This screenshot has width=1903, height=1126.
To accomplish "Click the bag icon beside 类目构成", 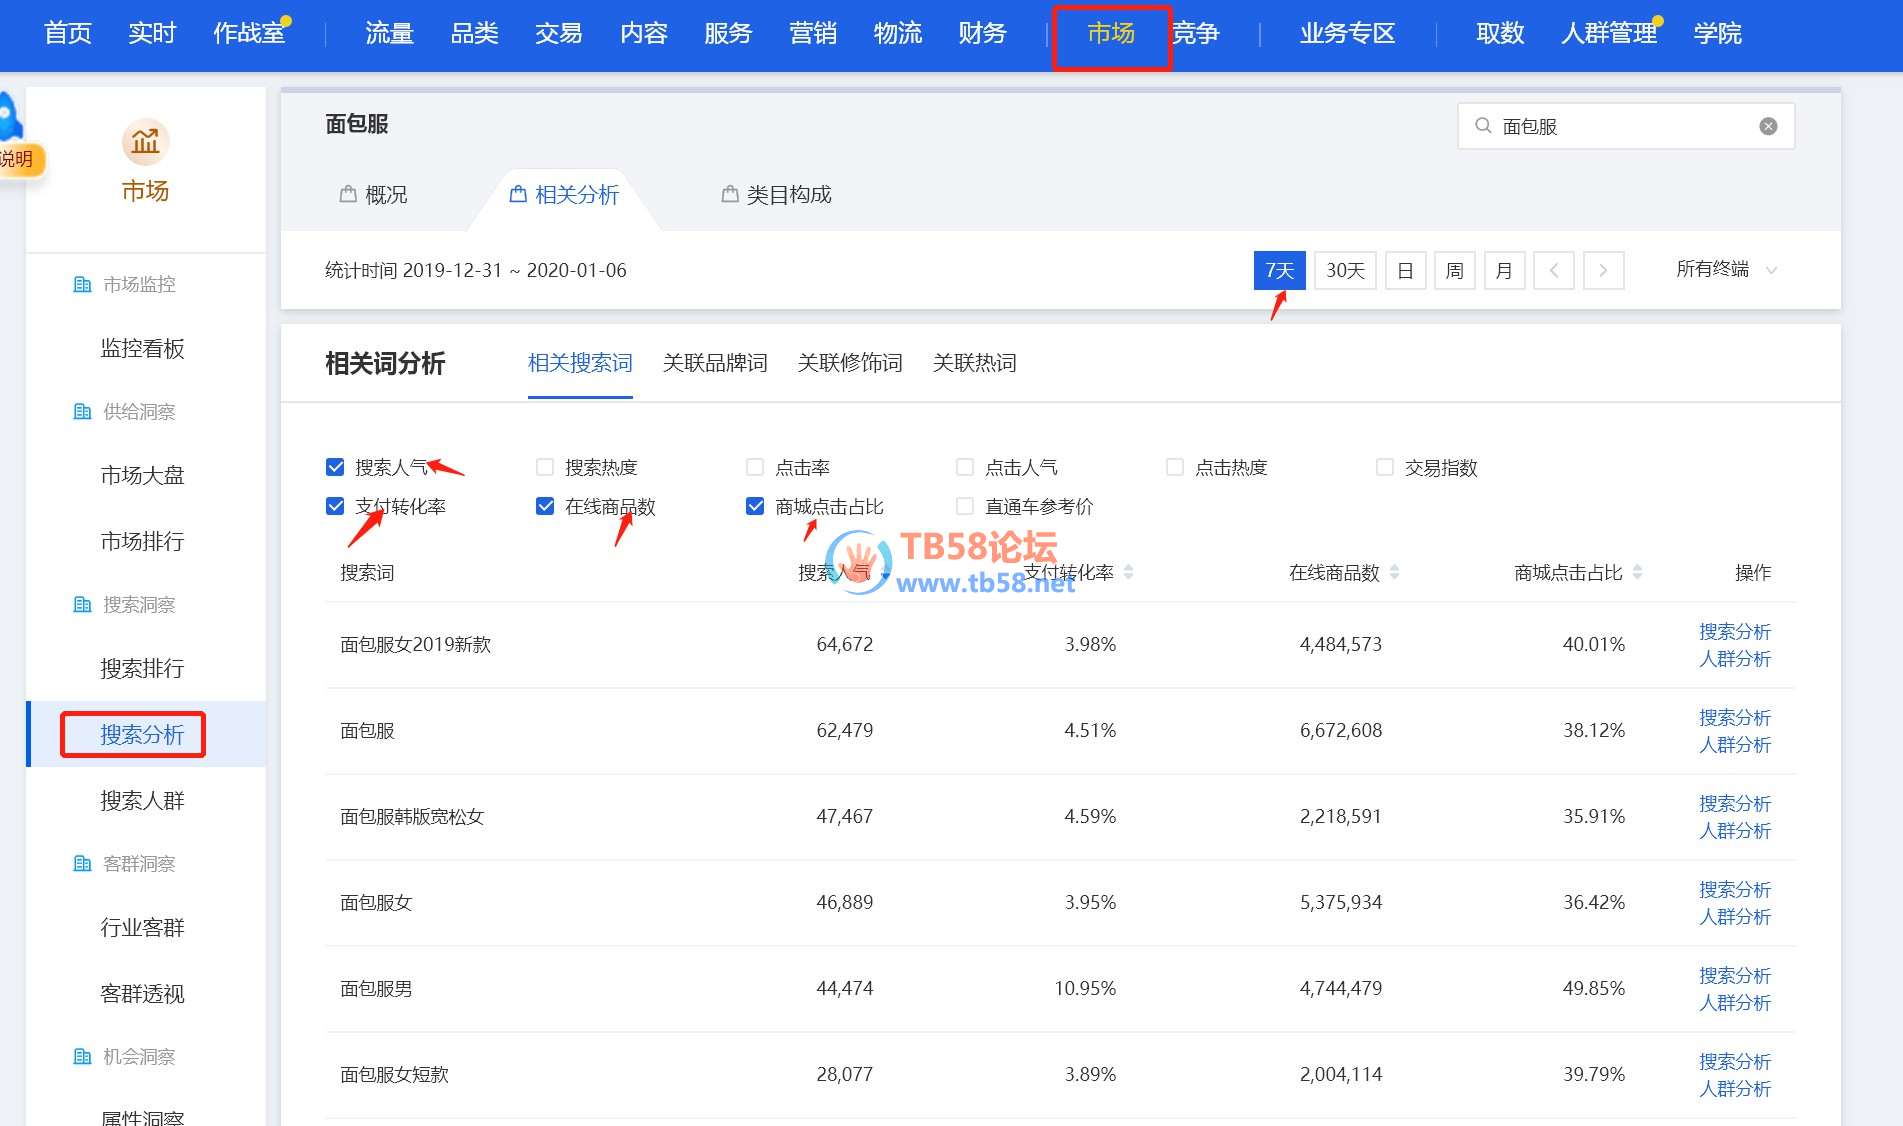I will click(730, 194).
